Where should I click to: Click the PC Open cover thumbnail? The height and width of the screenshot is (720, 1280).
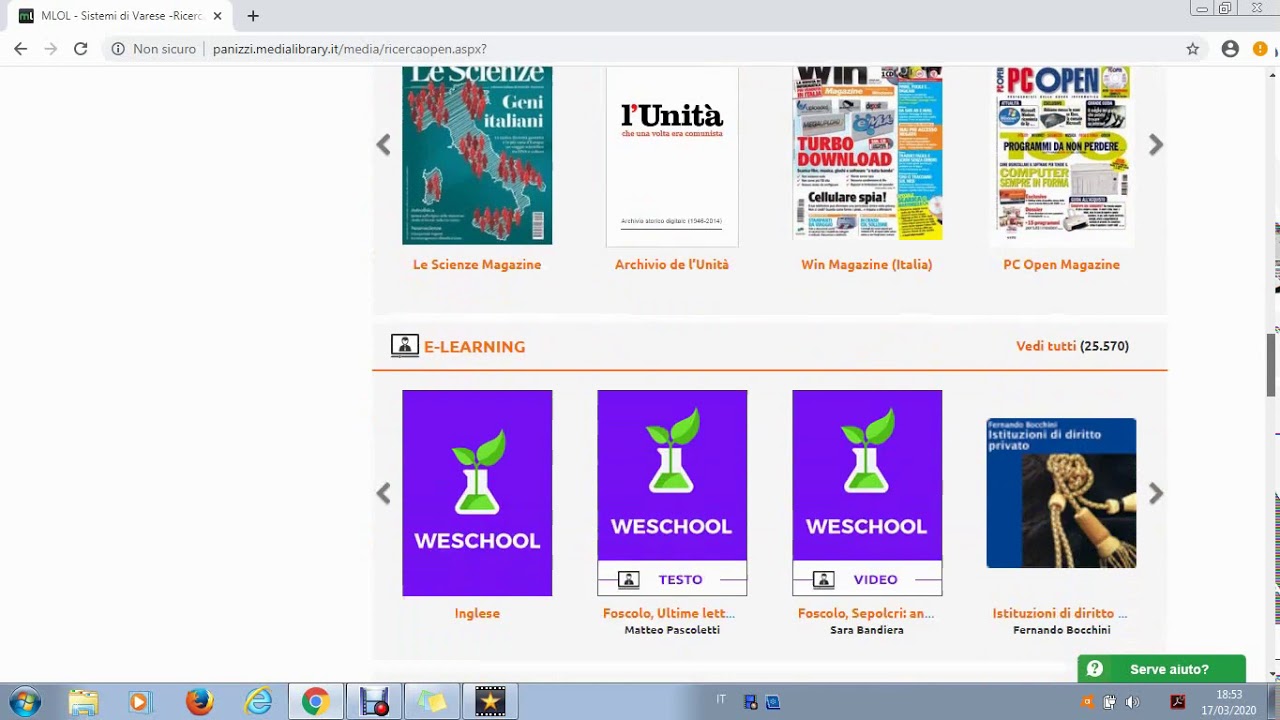(1062, 153)
